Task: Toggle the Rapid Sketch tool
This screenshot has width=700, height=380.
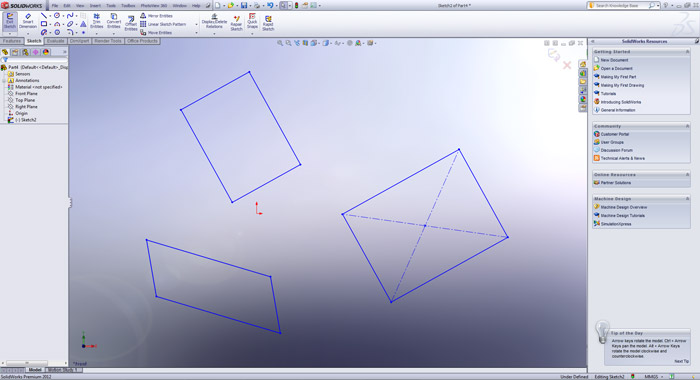Action: point(268,23)
